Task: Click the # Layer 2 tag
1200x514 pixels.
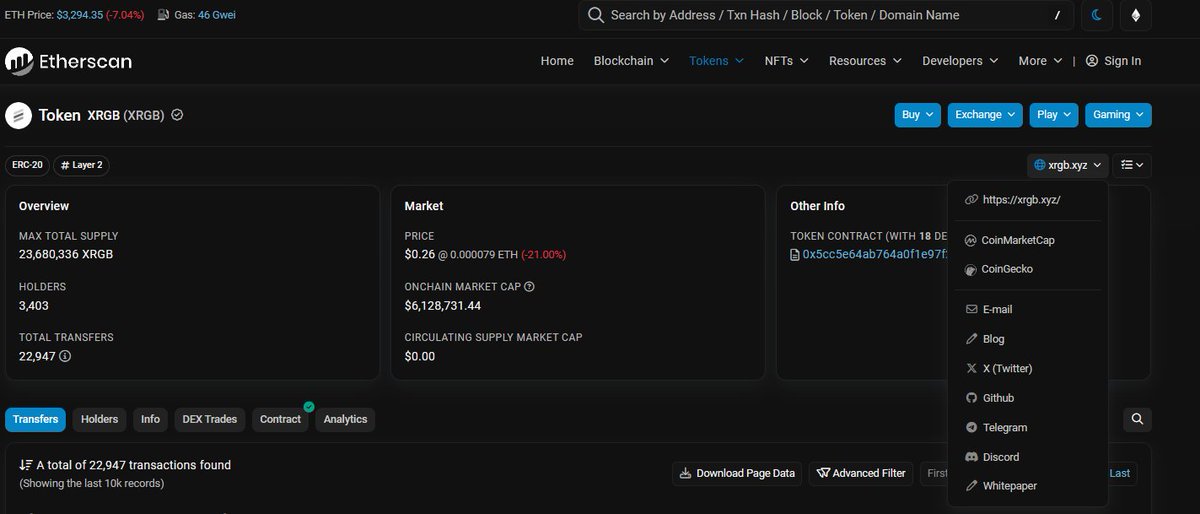Action: click(x=82, y=165)
